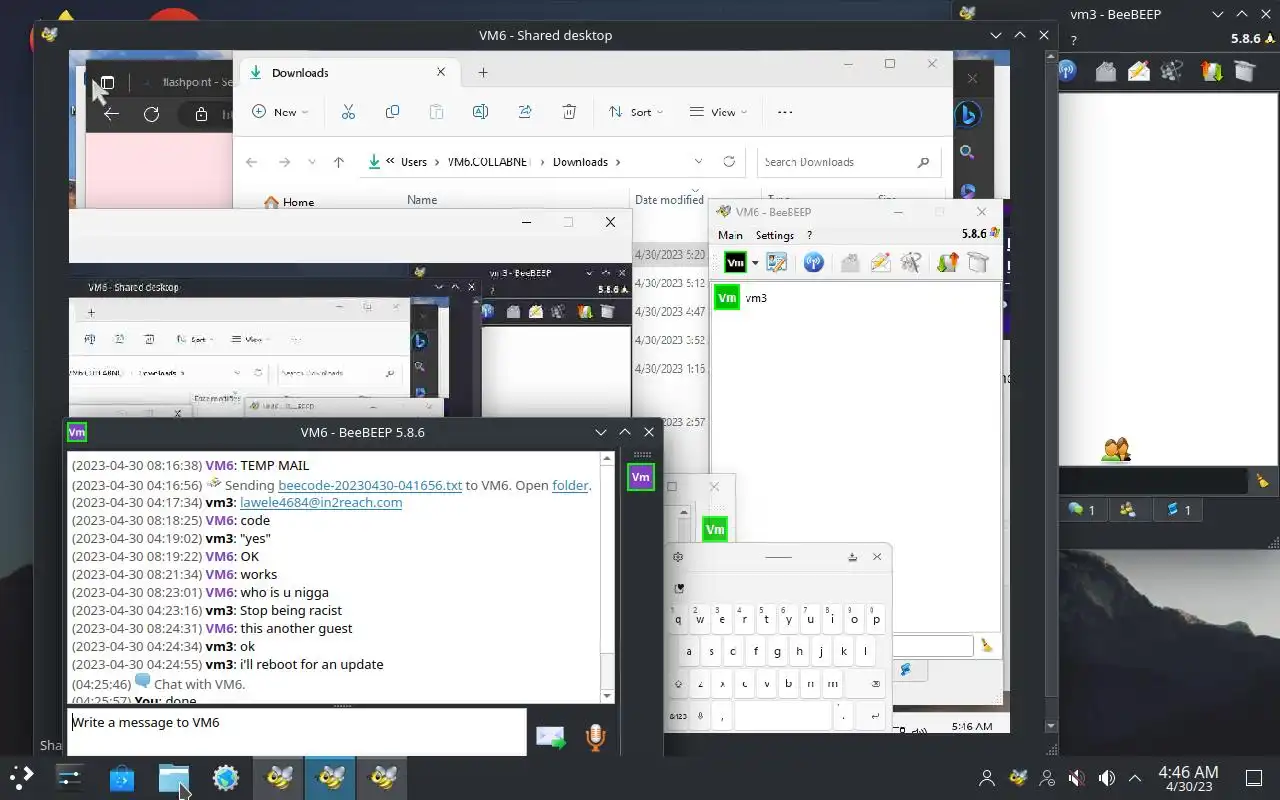1280x800 pixels.
Task: Click the lawele4684@in2reach.com email link
Action: pyautogui.click(x=321, y=503)
